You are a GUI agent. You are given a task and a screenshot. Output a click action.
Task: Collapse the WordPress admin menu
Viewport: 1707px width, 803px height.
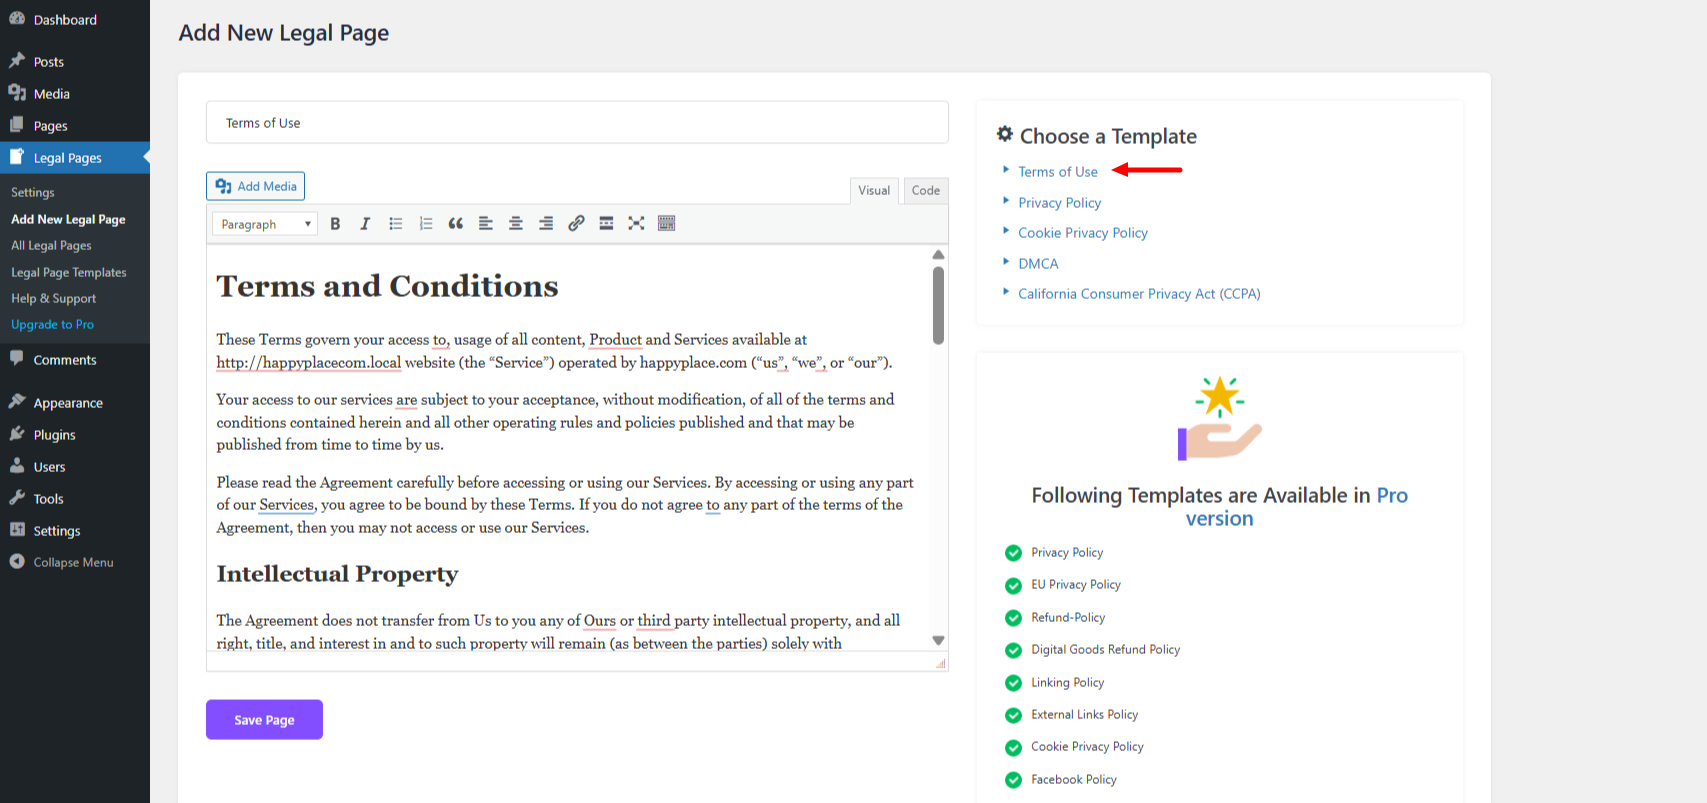tap(73, 562)
